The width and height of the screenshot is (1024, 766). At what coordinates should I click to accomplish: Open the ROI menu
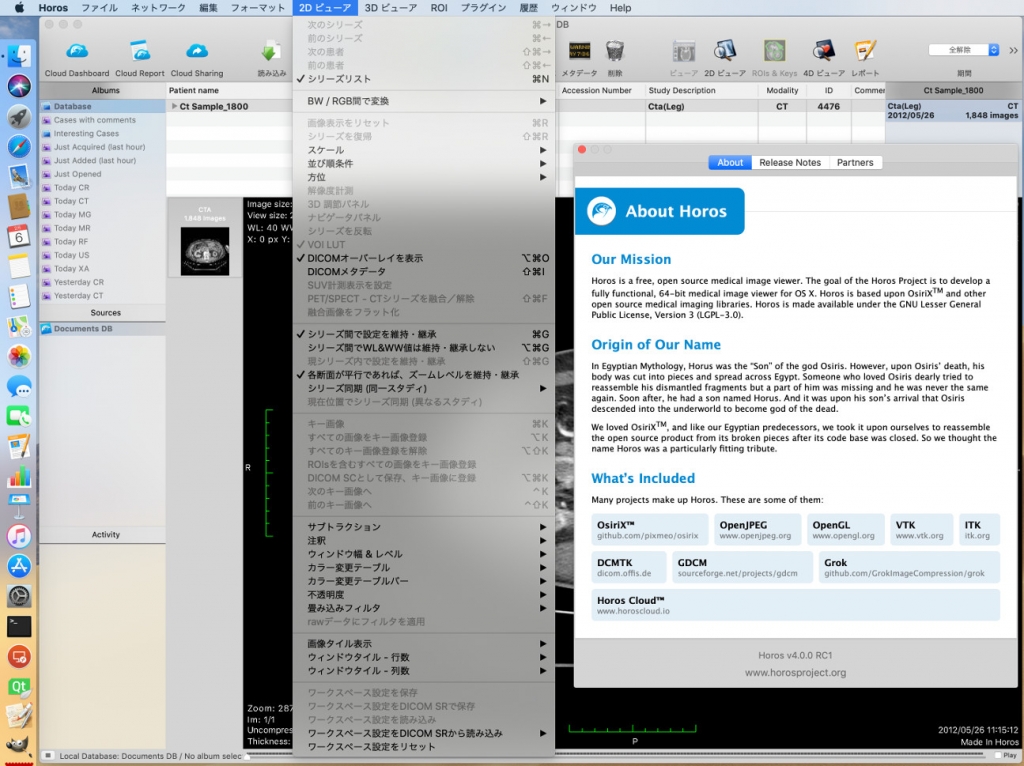[439, 8]
